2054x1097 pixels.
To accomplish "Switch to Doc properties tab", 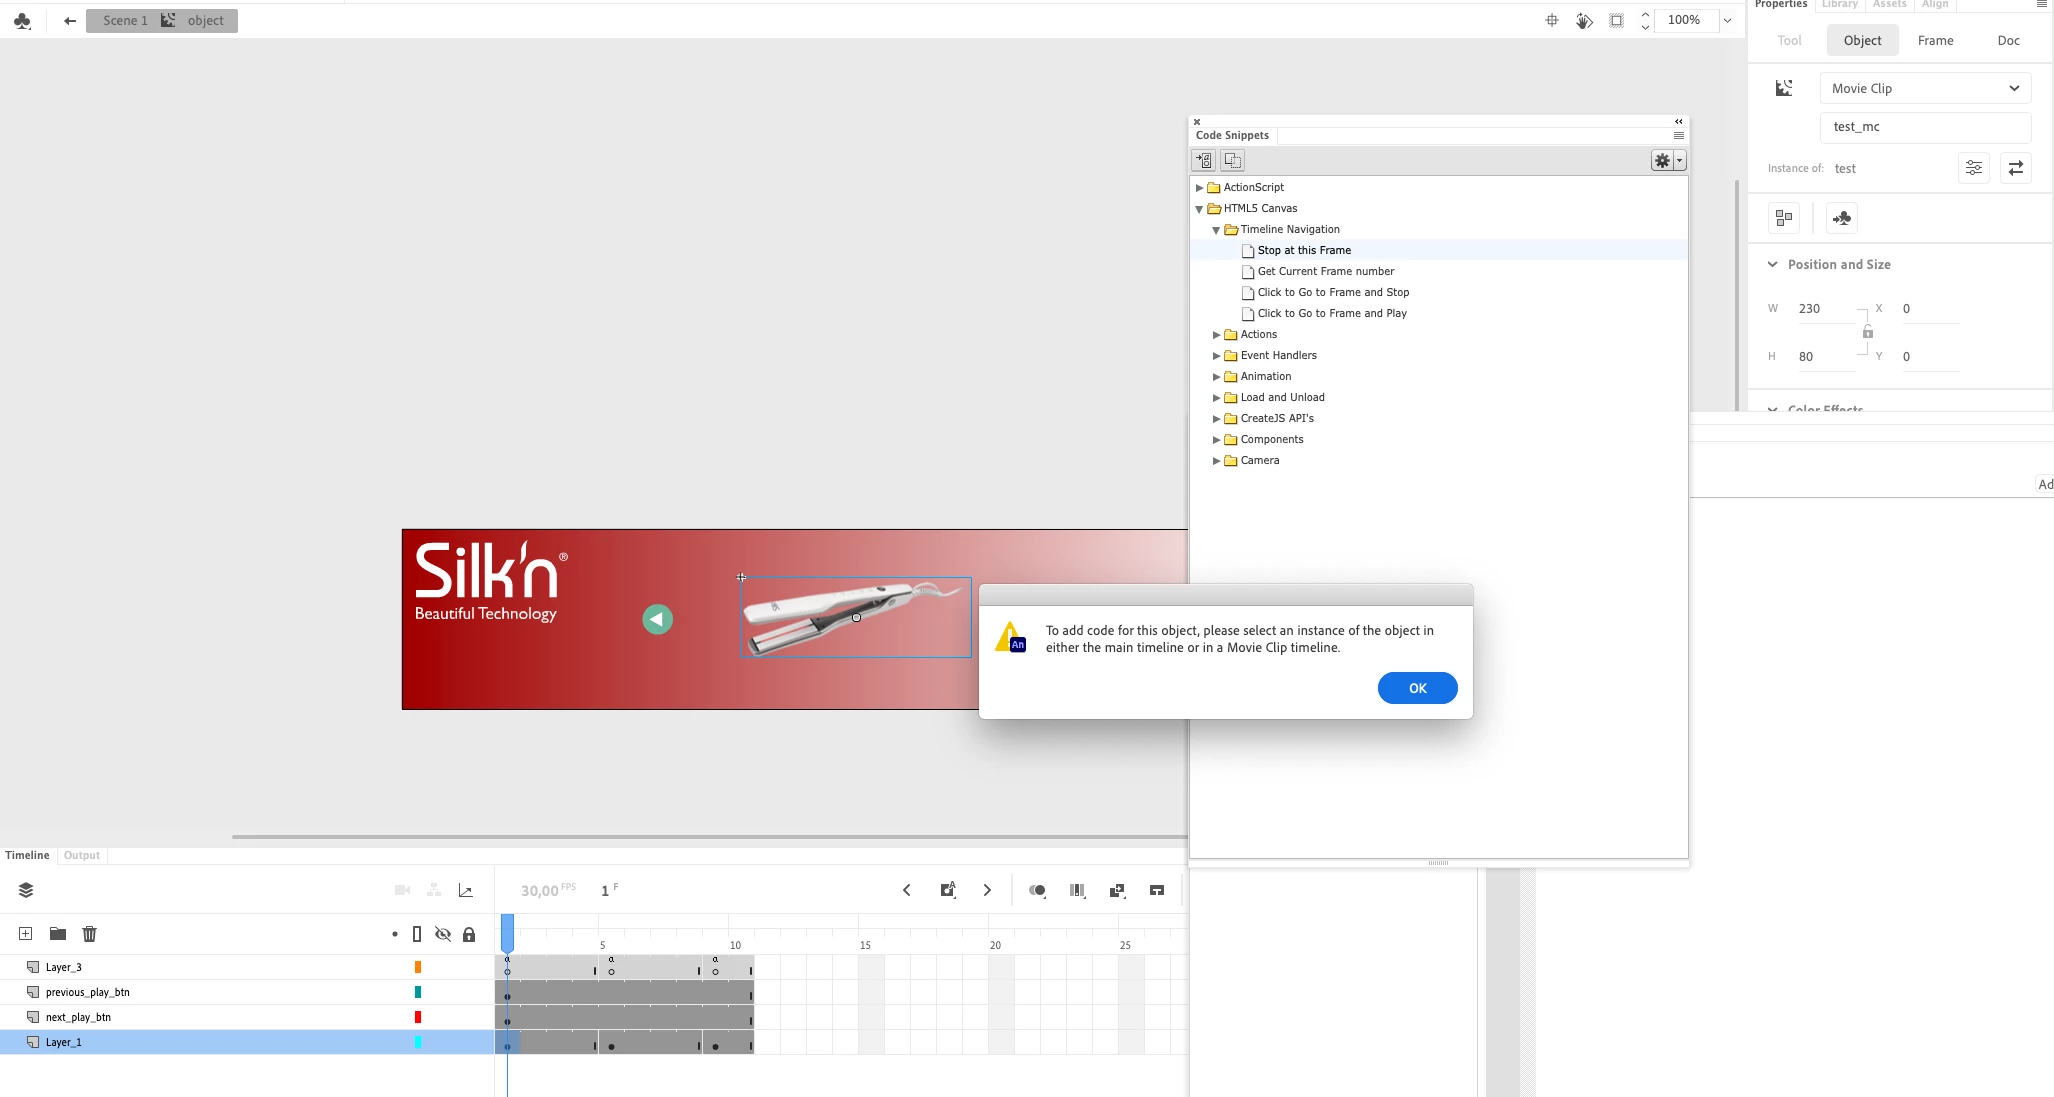I will coord(2008,40).
